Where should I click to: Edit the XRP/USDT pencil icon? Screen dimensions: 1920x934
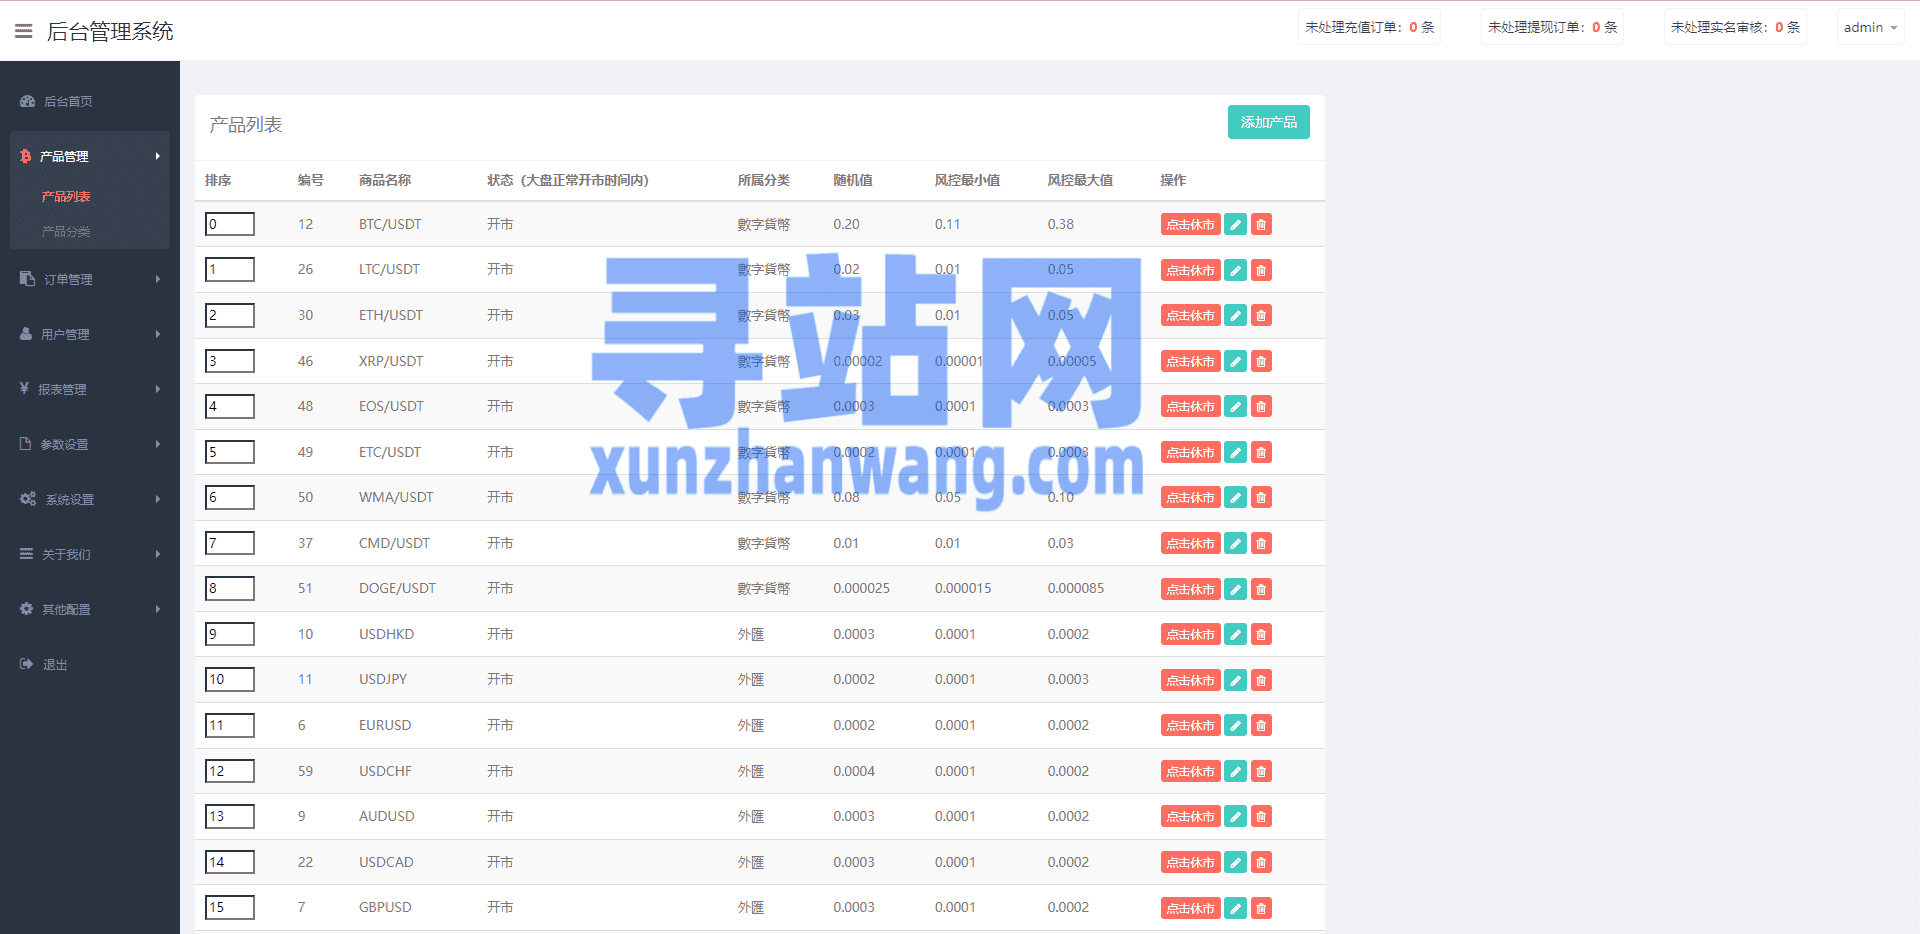[1236, 361]
